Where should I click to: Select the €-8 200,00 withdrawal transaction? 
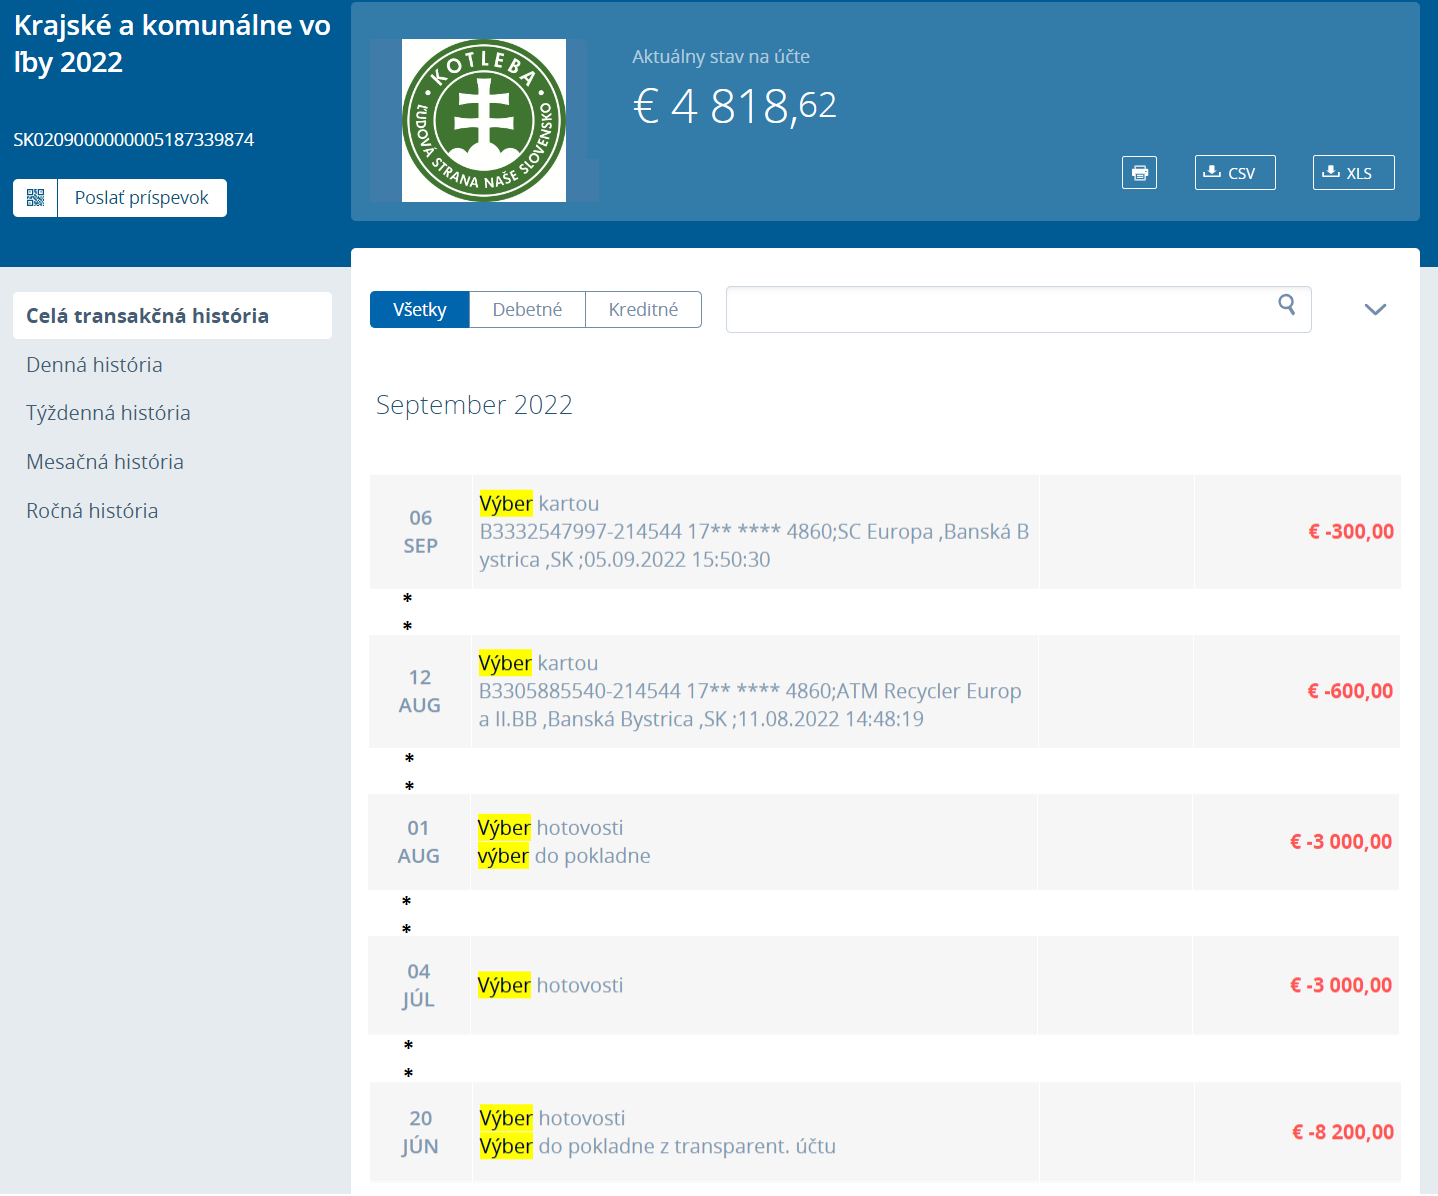[1342, 1132]
